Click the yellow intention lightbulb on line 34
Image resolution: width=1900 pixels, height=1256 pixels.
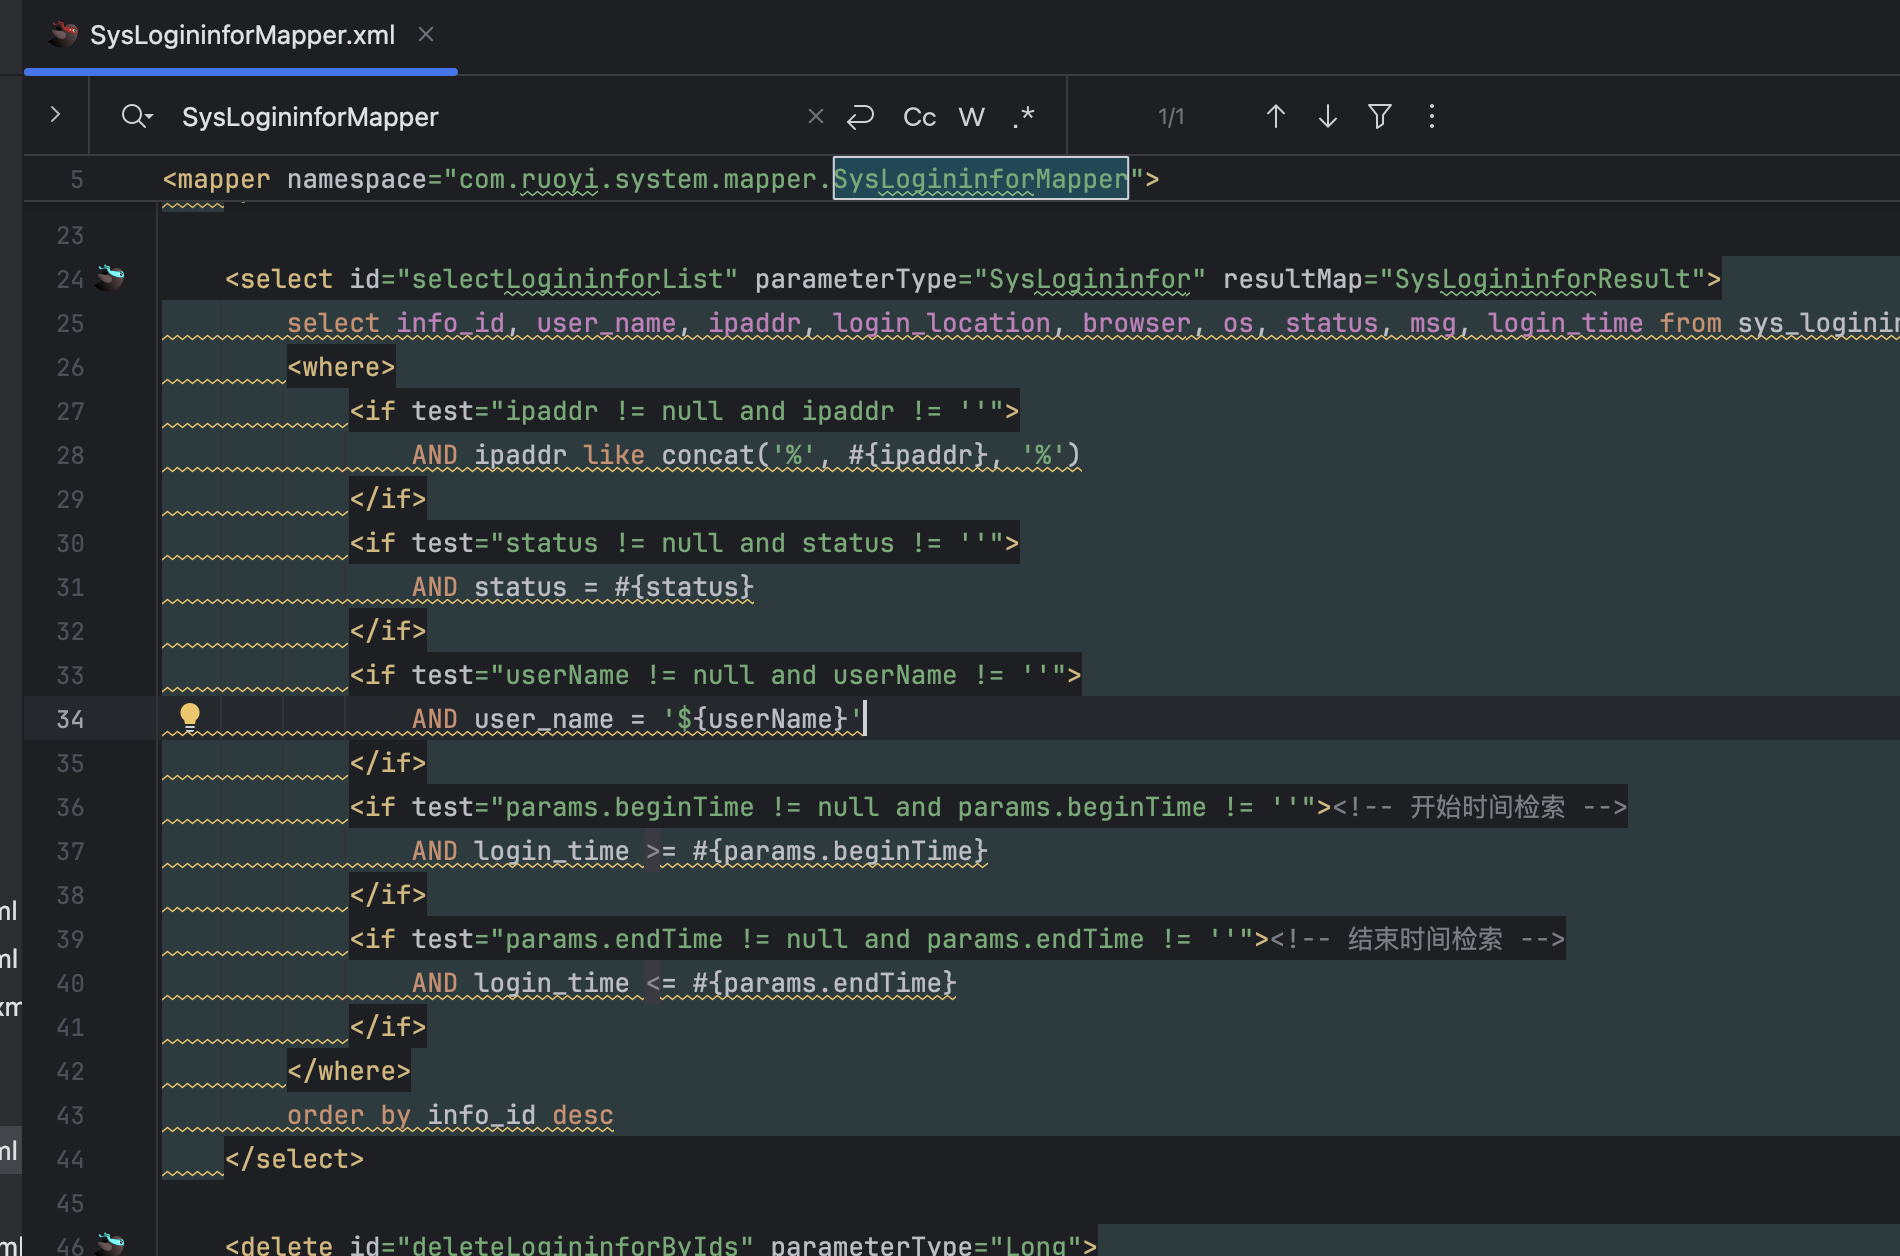190,717
